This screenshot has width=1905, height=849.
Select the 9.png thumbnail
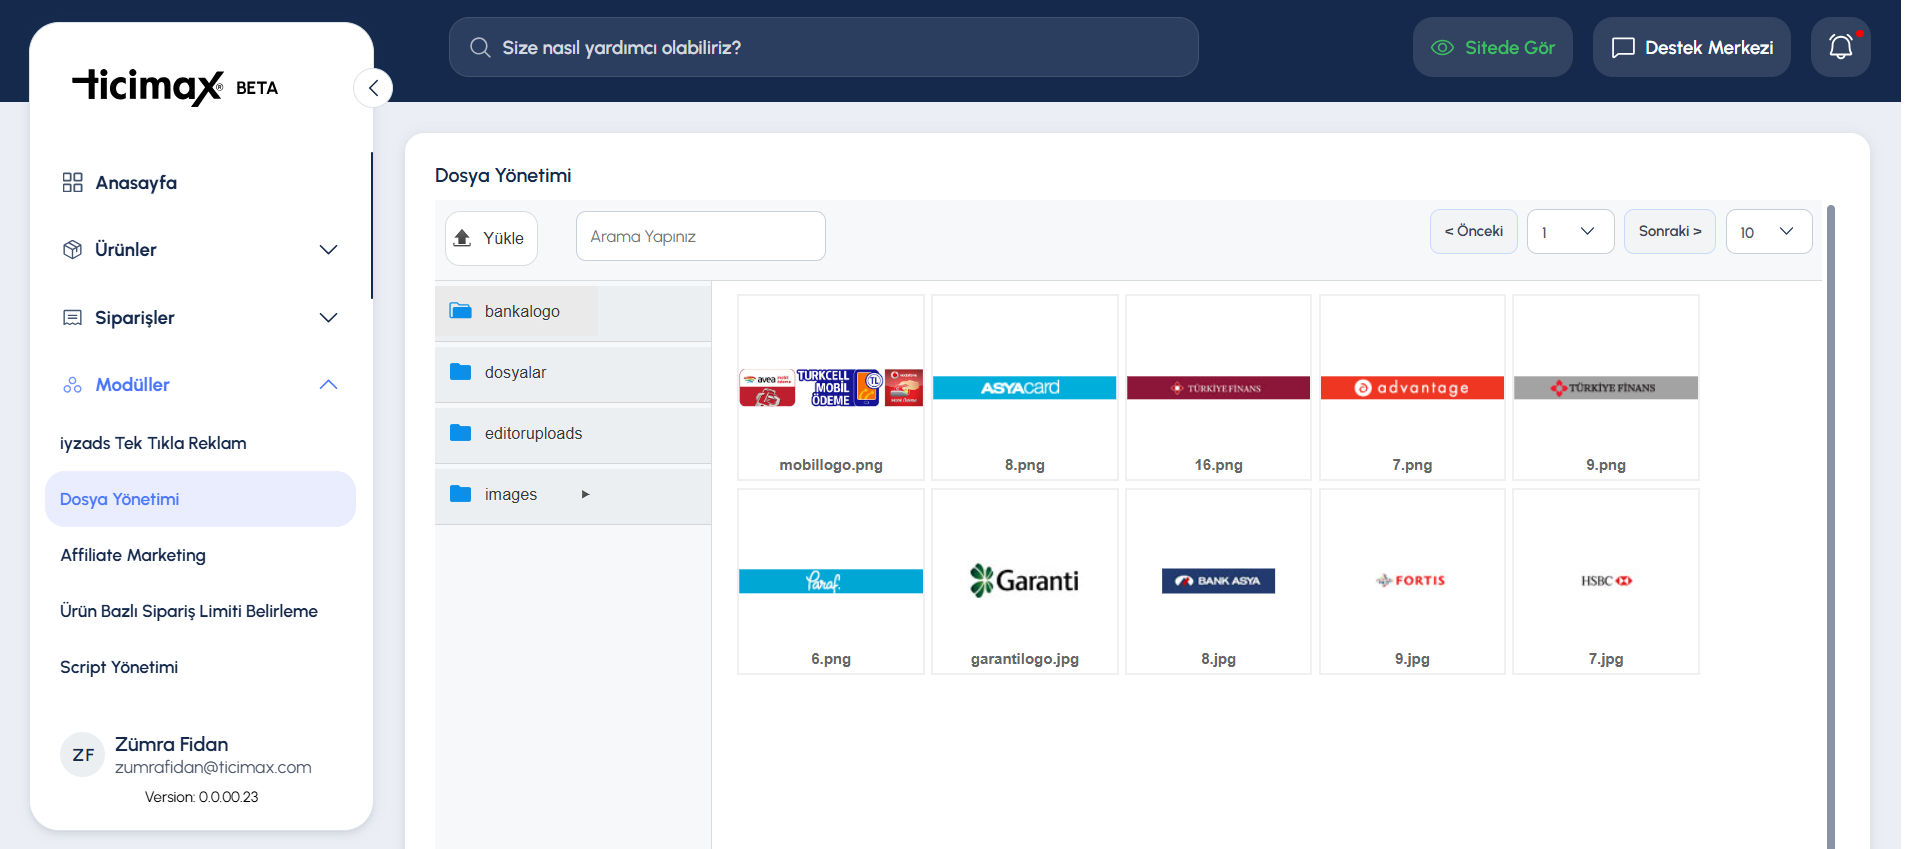1605,387
